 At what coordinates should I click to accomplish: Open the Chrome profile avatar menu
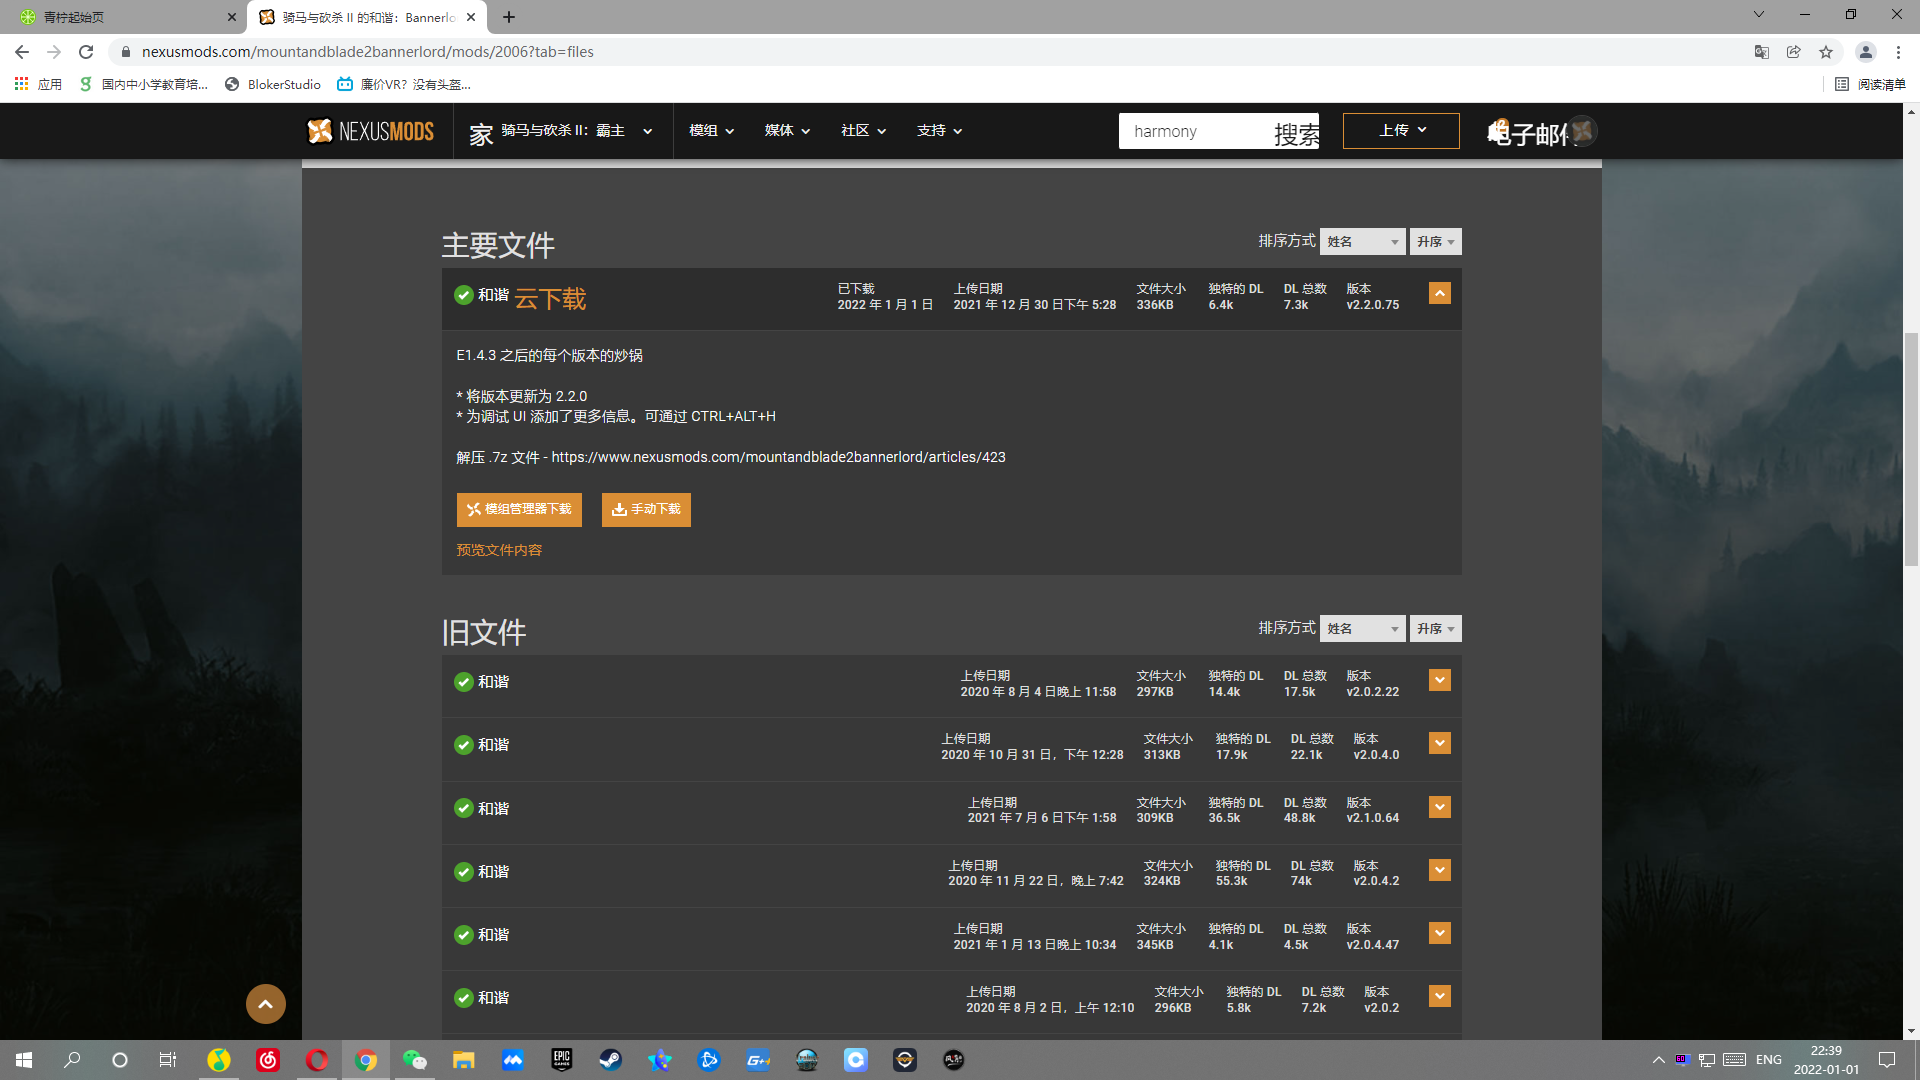(1866, 52)
